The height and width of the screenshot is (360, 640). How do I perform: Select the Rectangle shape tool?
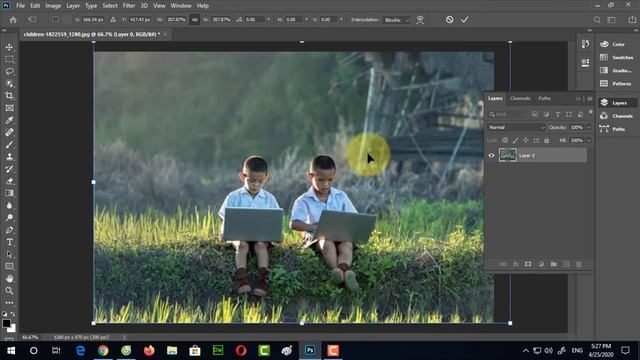point(9,266)
